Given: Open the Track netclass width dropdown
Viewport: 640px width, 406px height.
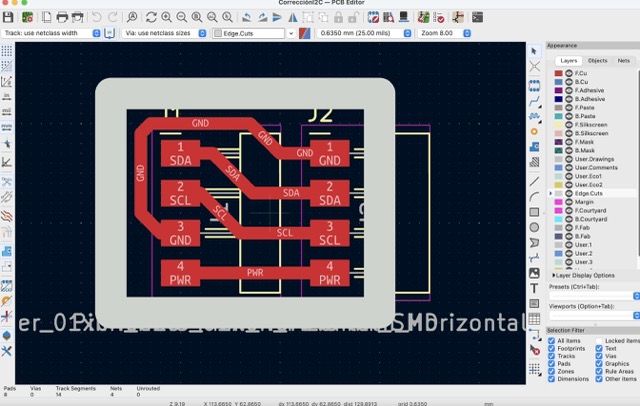Looking at the screenshot, I should [x=51, y=33].
